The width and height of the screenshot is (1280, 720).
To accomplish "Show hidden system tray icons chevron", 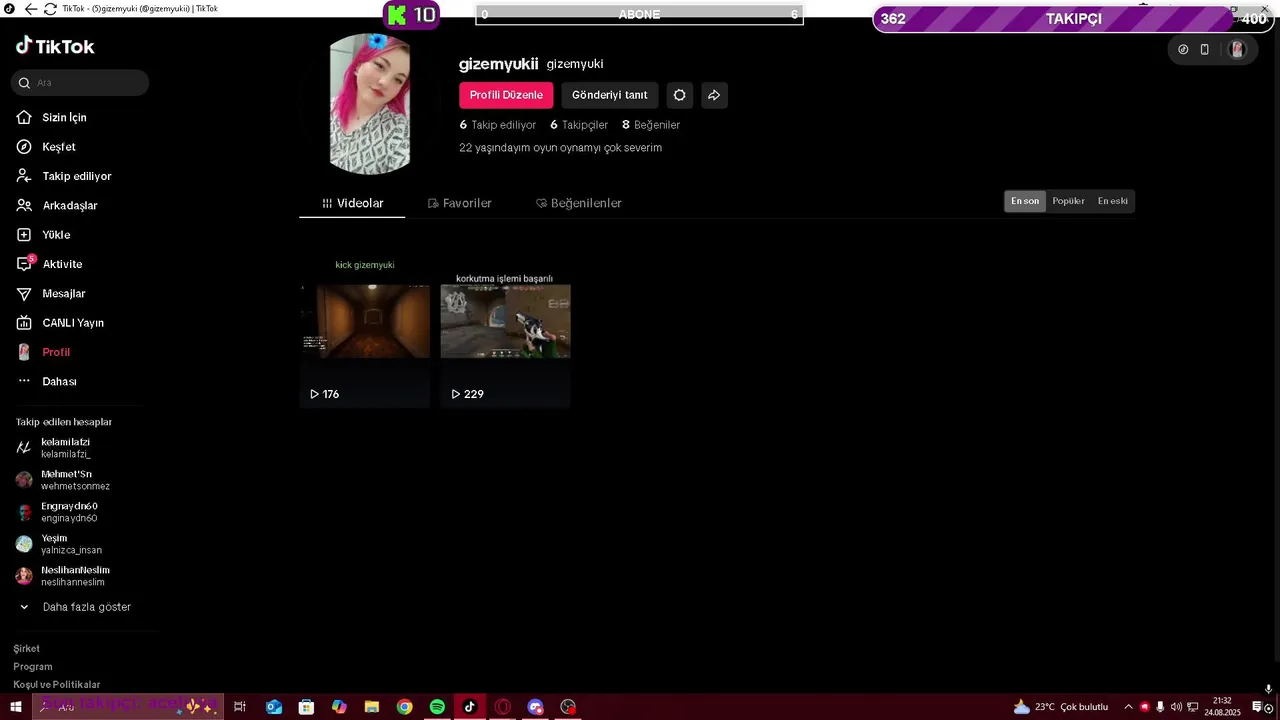I will pyautogui.click(x=1128, y=707).
